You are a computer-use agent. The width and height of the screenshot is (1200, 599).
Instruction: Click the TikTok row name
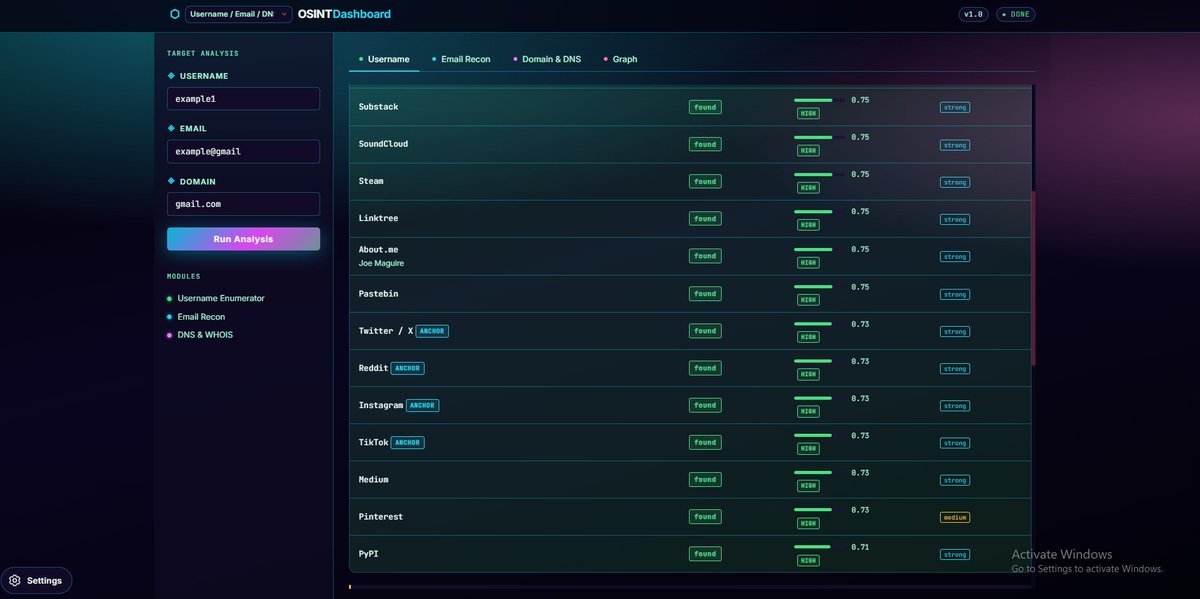point(374,442)
